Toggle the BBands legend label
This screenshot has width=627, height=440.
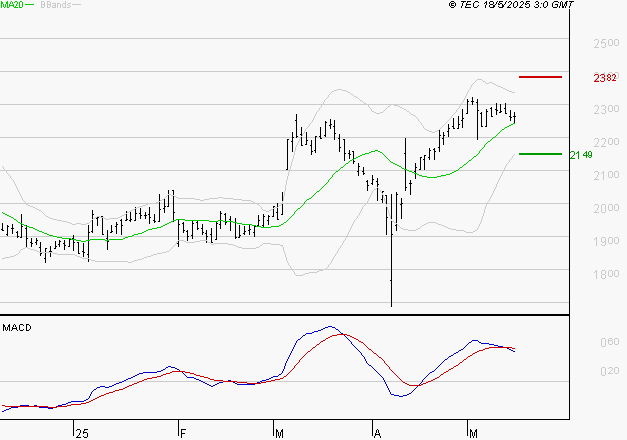[x=54, y=6]
